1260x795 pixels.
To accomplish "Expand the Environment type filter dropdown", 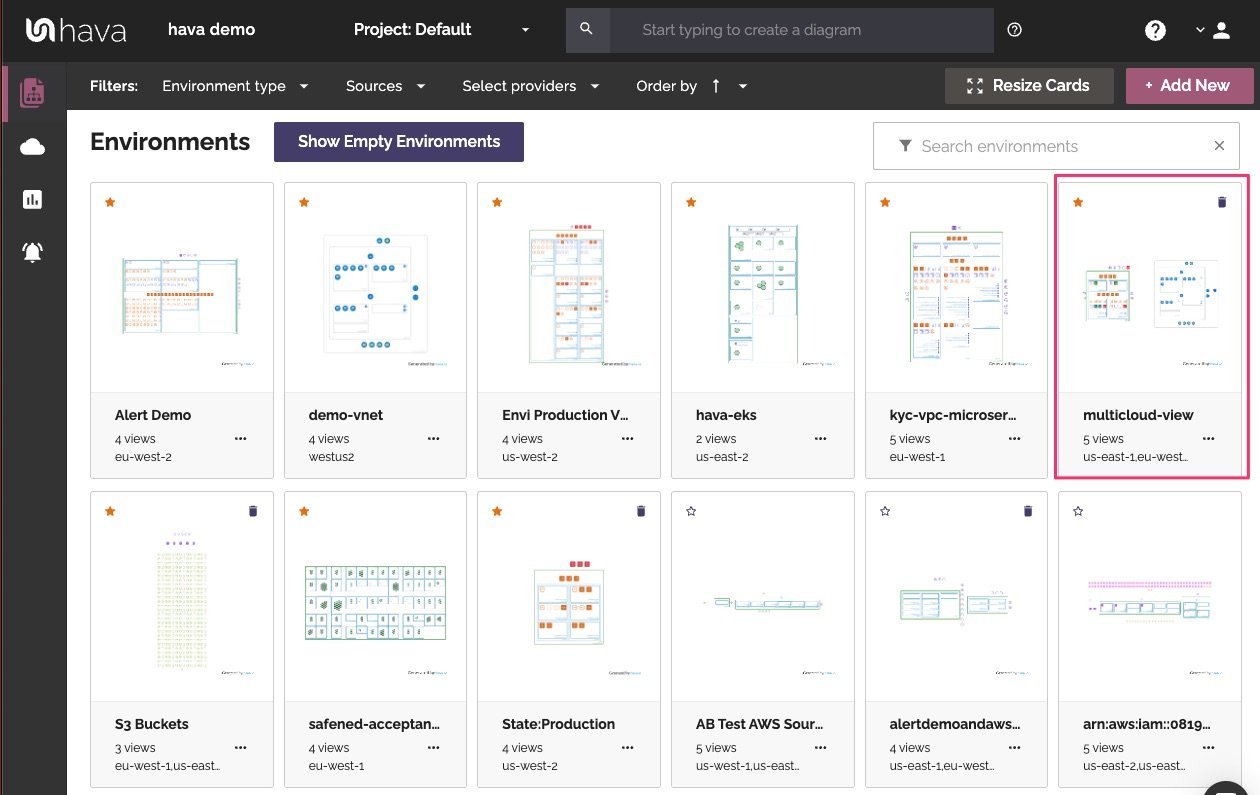I will tap(236, 86).
